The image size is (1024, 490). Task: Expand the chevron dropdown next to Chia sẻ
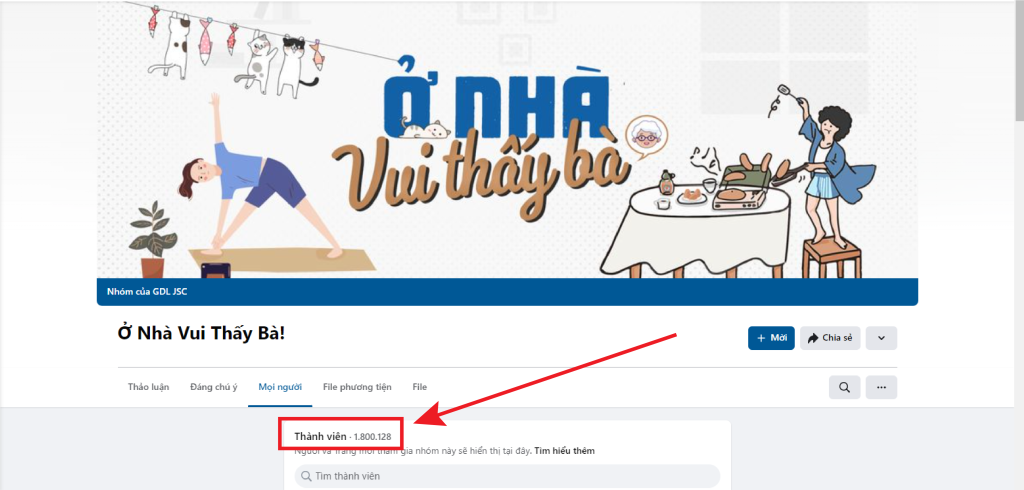(881, 338)
